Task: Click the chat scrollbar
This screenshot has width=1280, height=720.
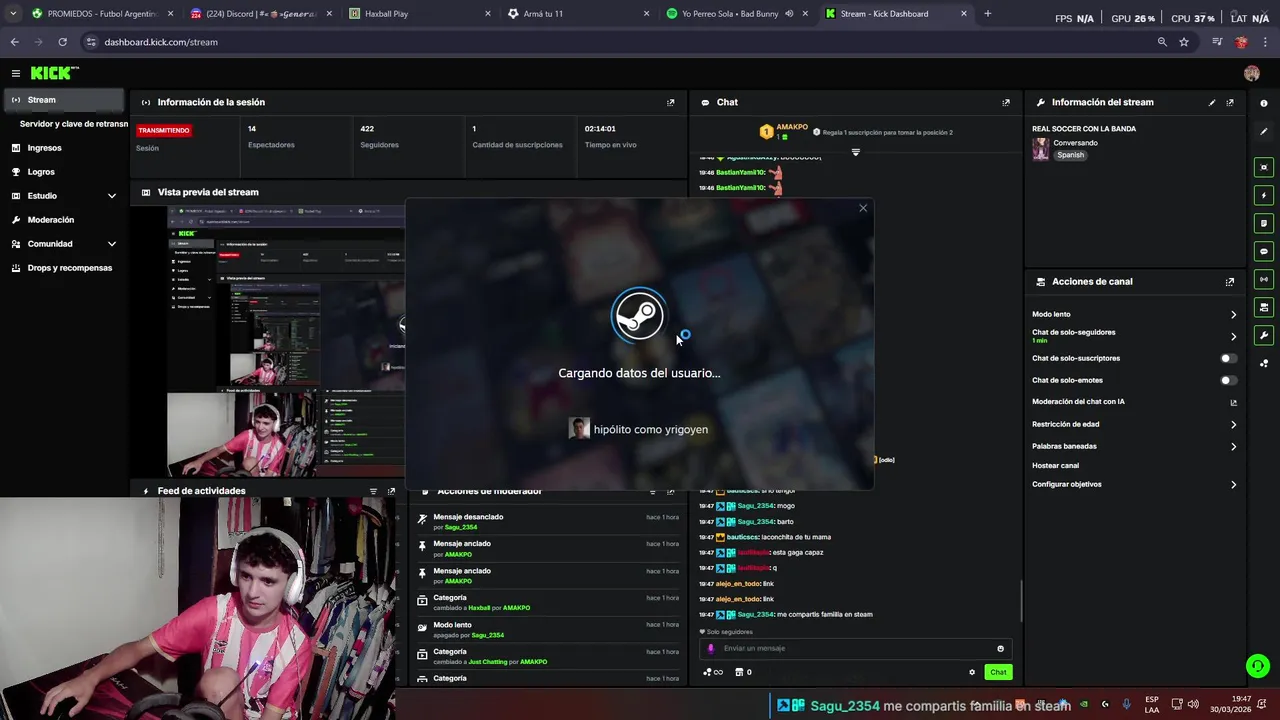Action: coord(1021,600)
